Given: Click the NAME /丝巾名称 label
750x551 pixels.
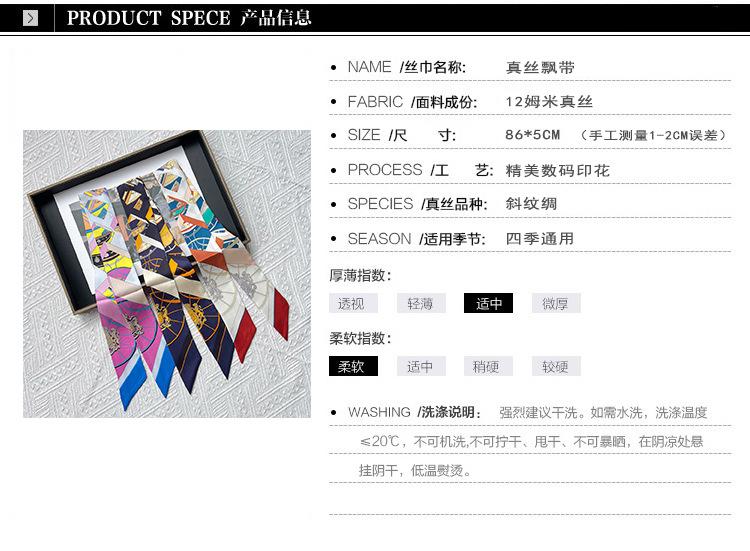Looking at the screenshot, I should click(x=407, y=67).
